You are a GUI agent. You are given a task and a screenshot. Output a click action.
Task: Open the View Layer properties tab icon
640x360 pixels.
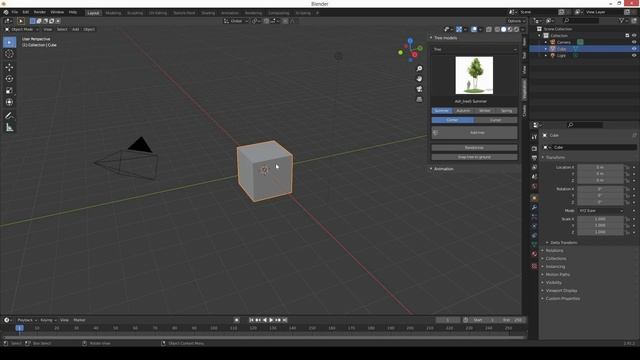pyautogui.click(x=534, y=167)
